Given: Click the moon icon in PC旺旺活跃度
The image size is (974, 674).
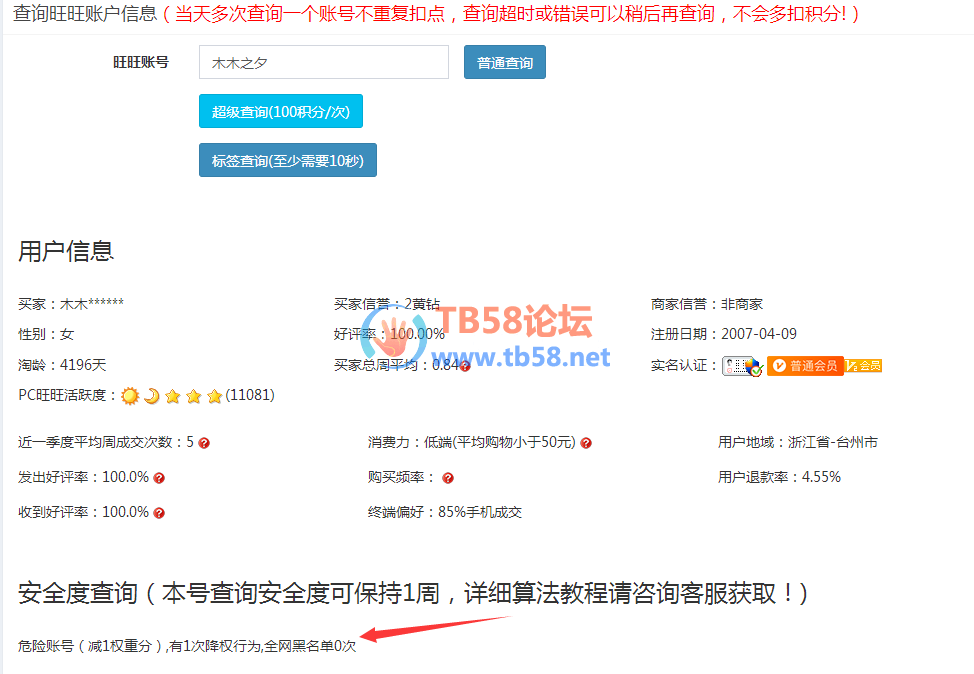Looking at the screenshot, I should tap(151, 396).
